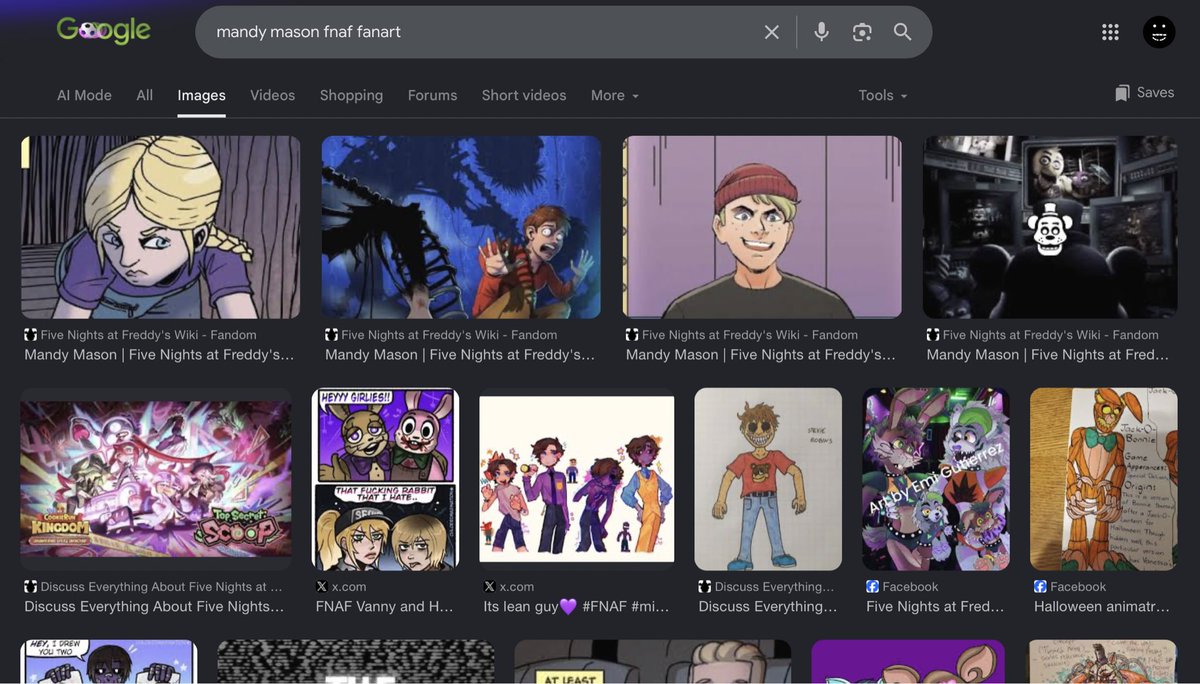The height and width of the screenshot is (684, 1200).
Task: Click x.com source under Vanny comic
Action: point(341,587)
